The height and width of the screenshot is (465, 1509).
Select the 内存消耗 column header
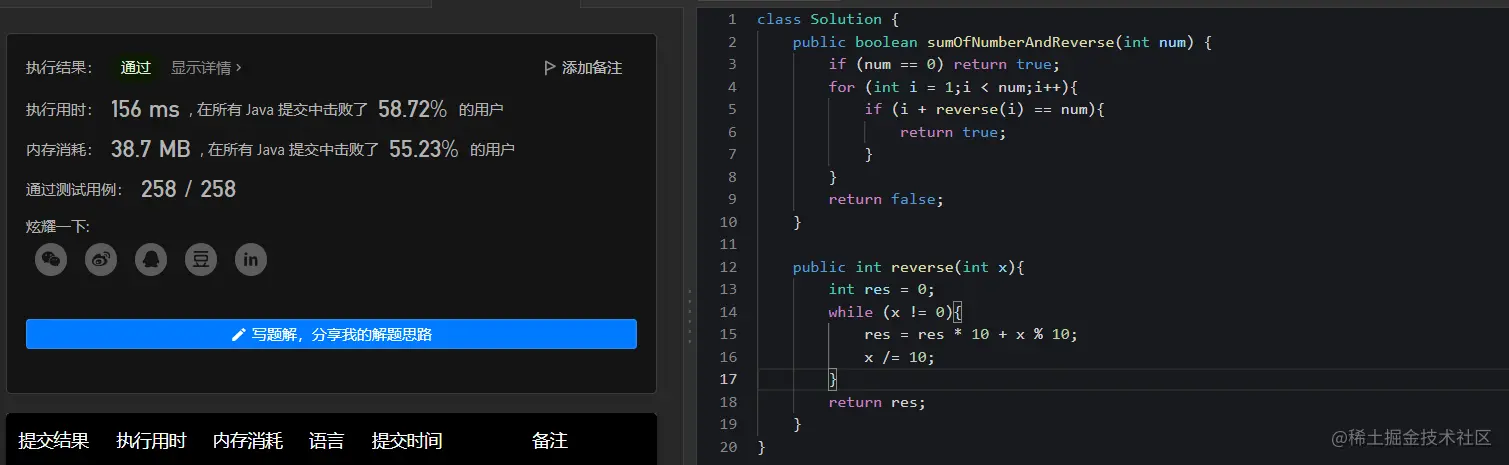248,441
